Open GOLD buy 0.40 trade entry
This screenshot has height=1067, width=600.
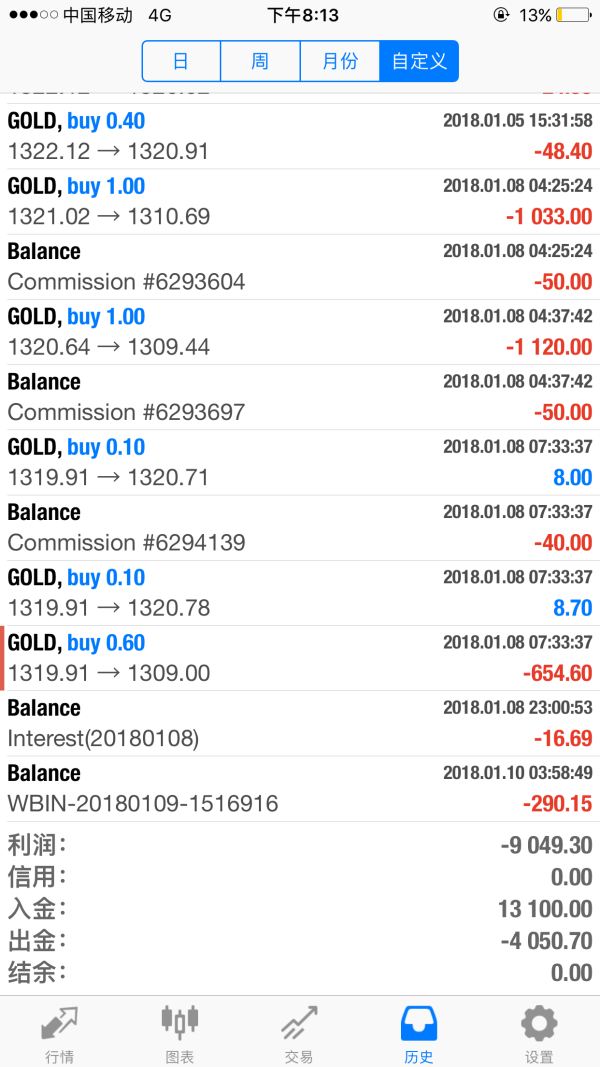(300, 137)
